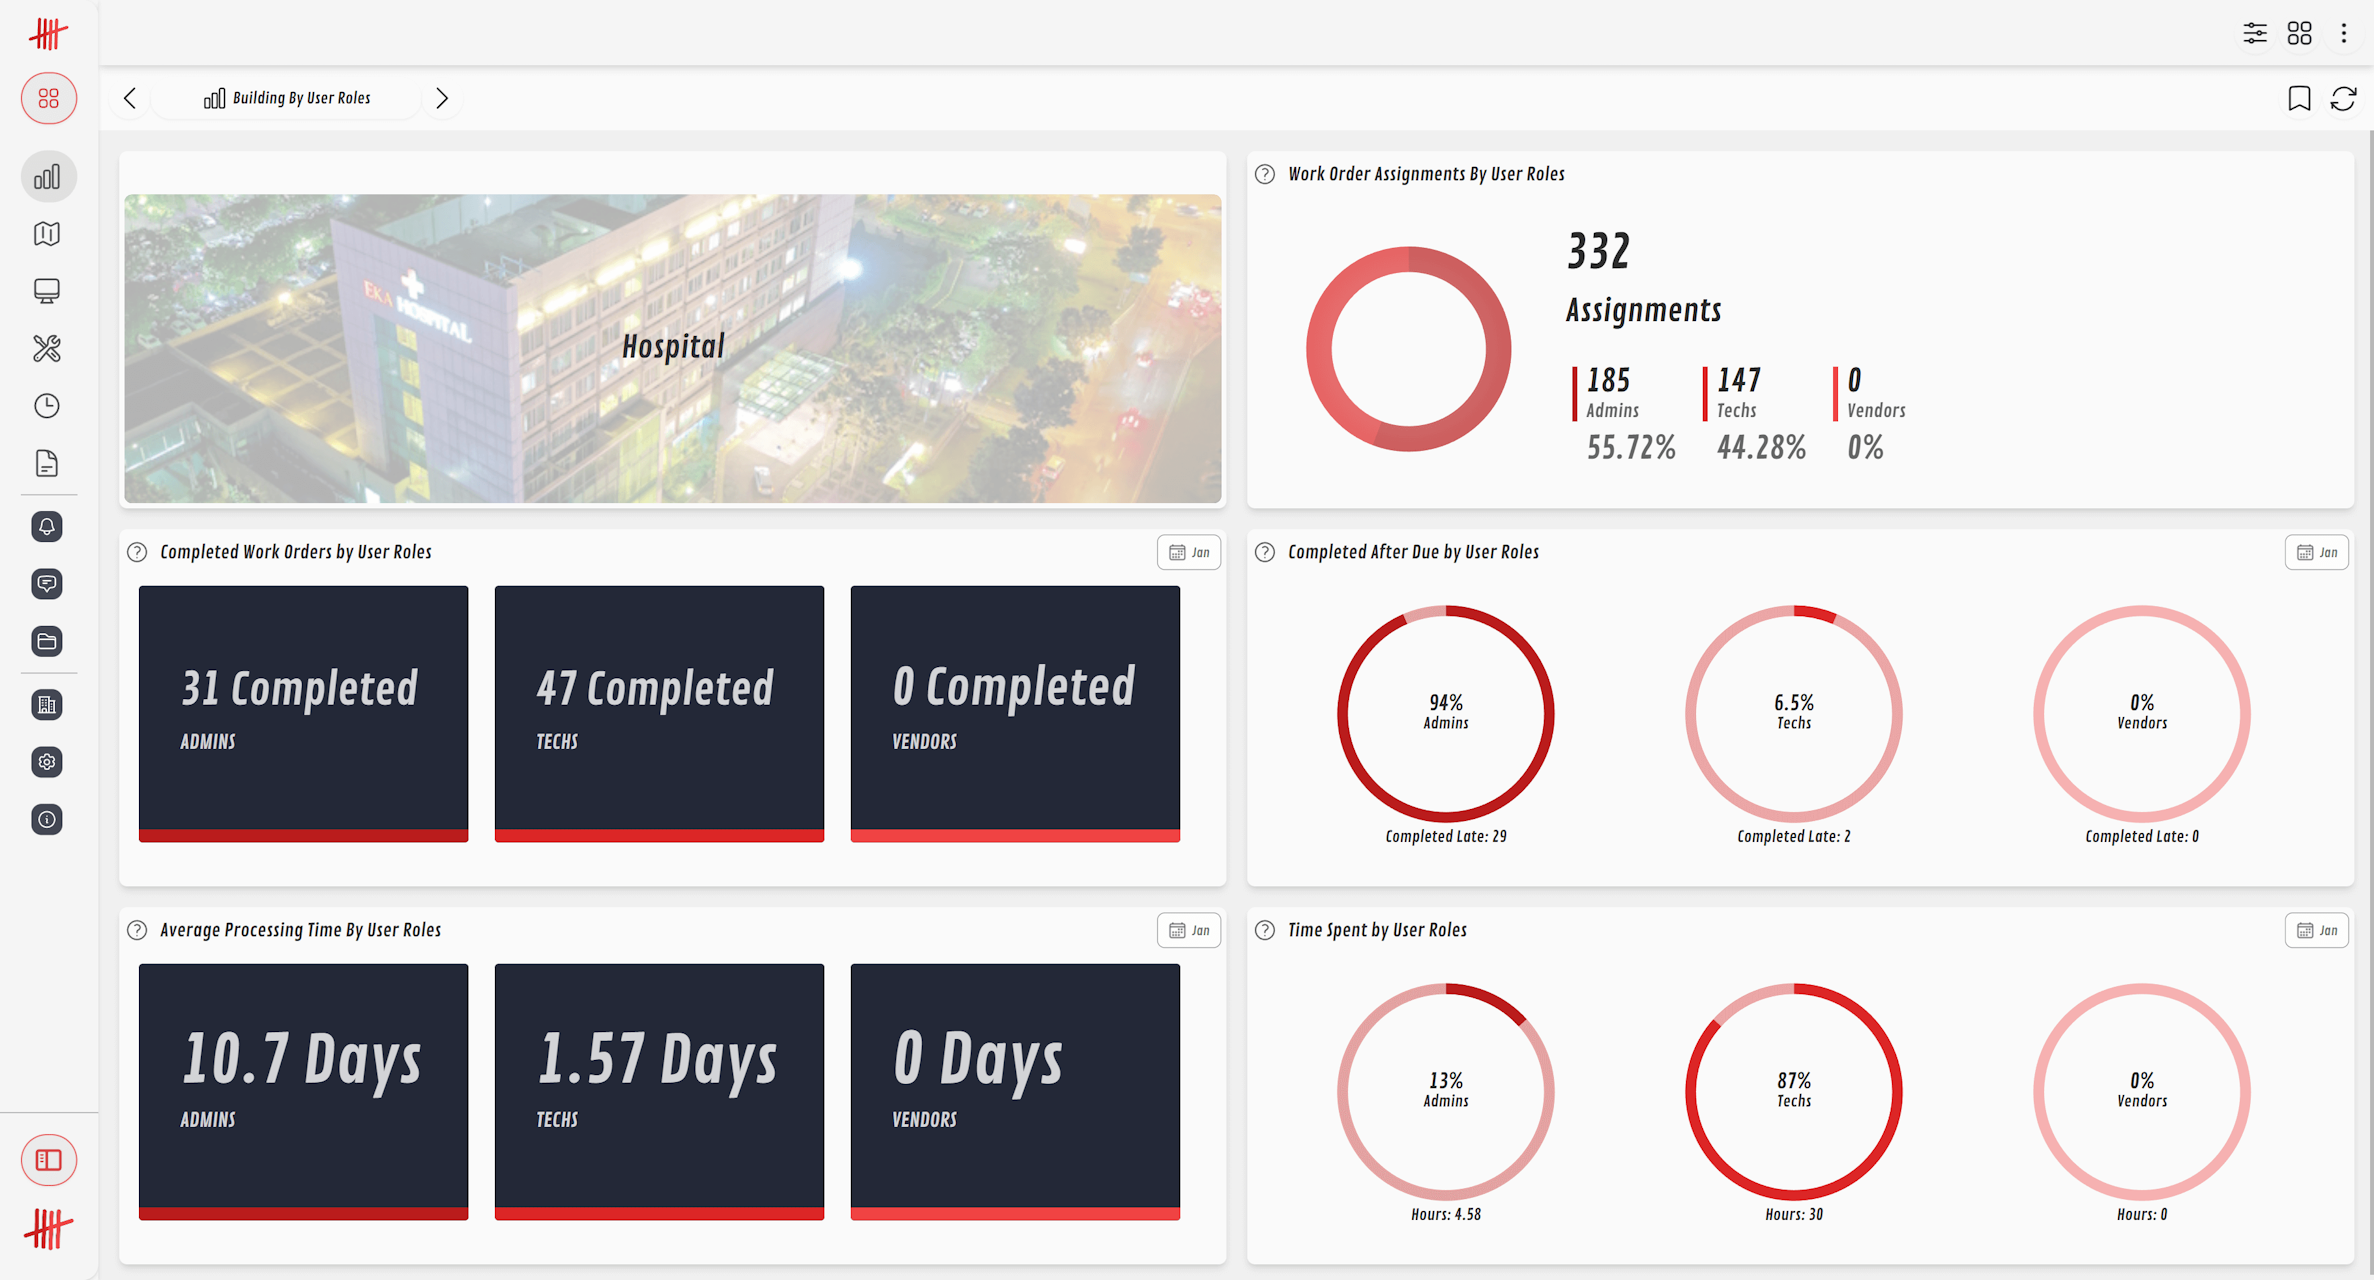2374x1280 pixels.
Task: Bookmark the current dashboard
Action: pos(2299,98)
